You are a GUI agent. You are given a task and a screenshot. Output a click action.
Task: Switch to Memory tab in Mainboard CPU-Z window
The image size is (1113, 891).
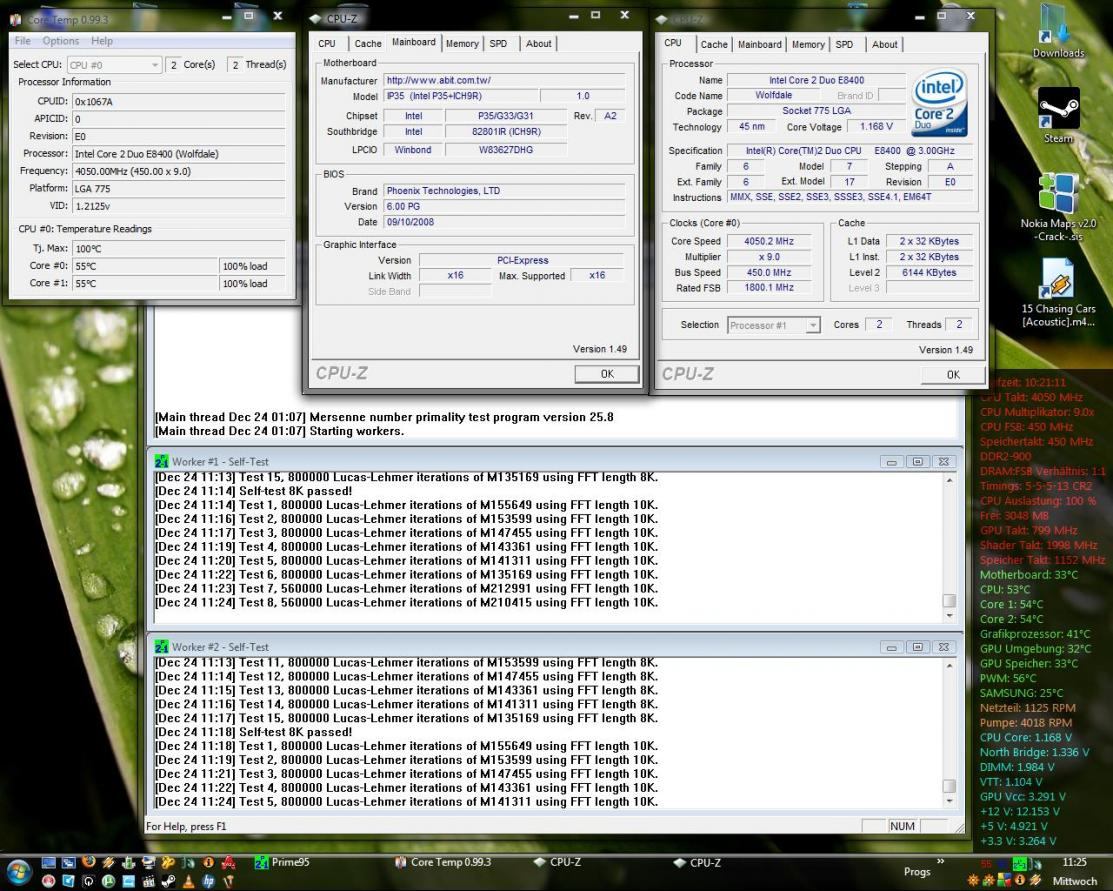pos(462,44)
